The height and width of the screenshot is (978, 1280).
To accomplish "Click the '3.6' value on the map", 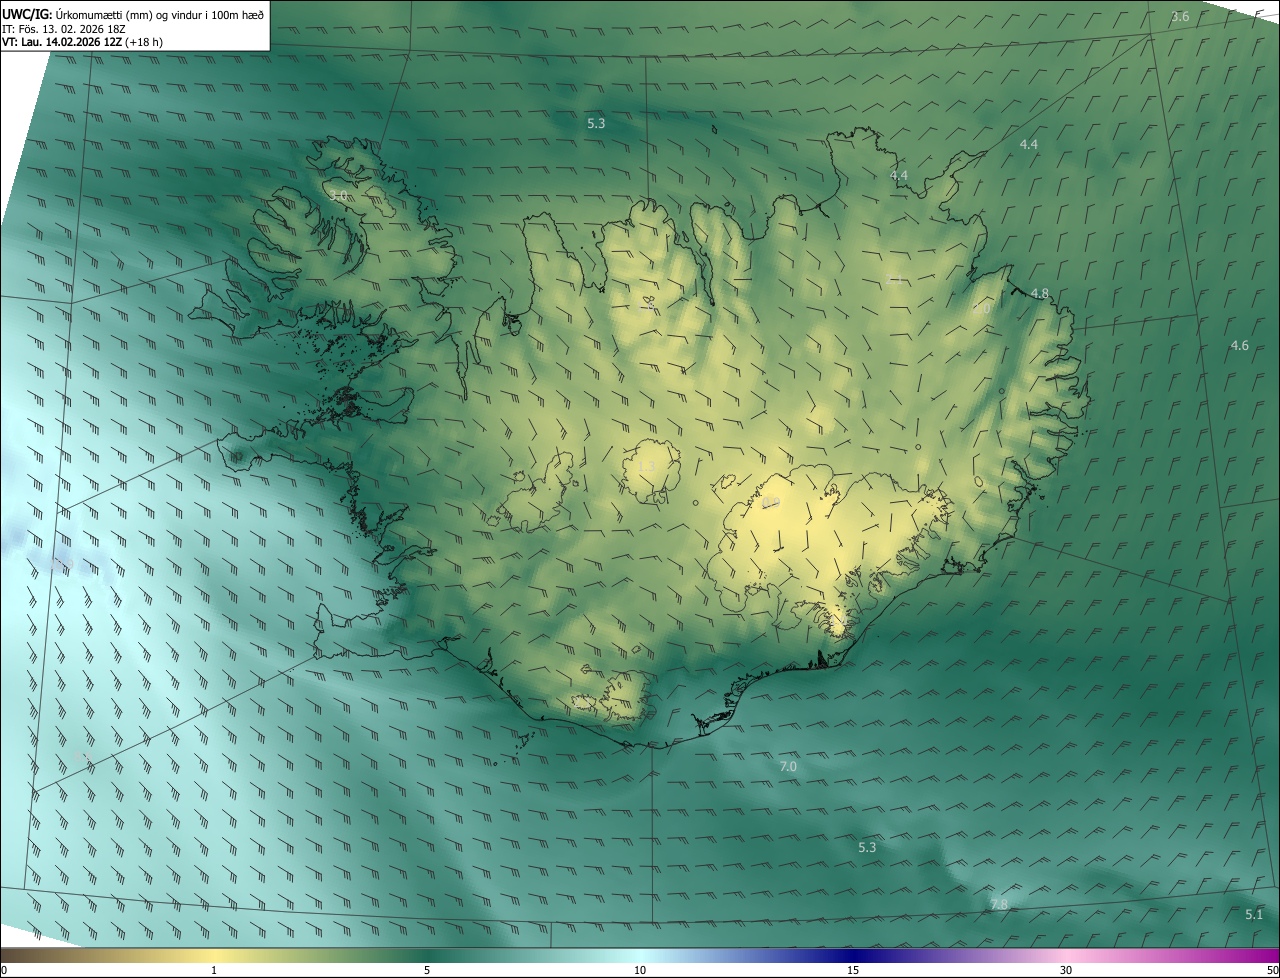I will pyautogui.click(x=1180, y=16).
